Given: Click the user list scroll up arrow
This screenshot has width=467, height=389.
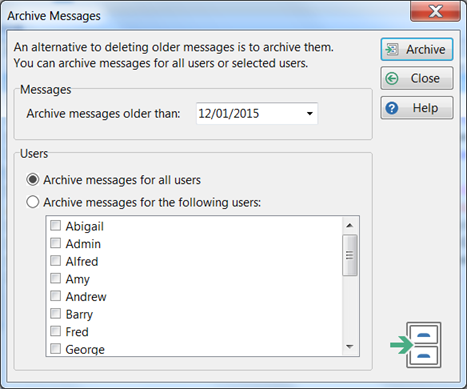Looking at the screenshot, I should click(x=350, y=226).
